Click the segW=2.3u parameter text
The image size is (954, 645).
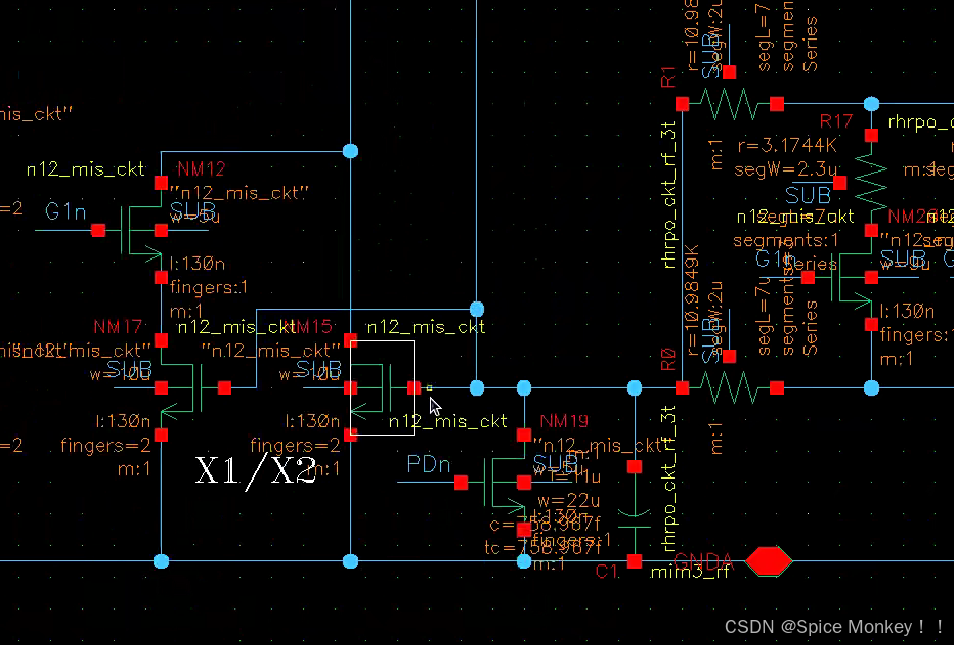[x=785, y=169]
